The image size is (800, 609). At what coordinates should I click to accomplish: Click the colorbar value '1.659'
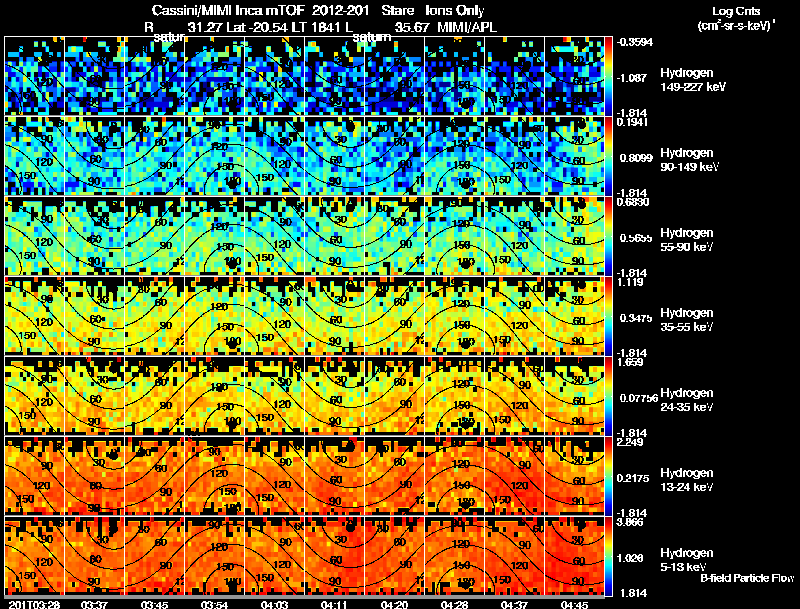[630, 362]
